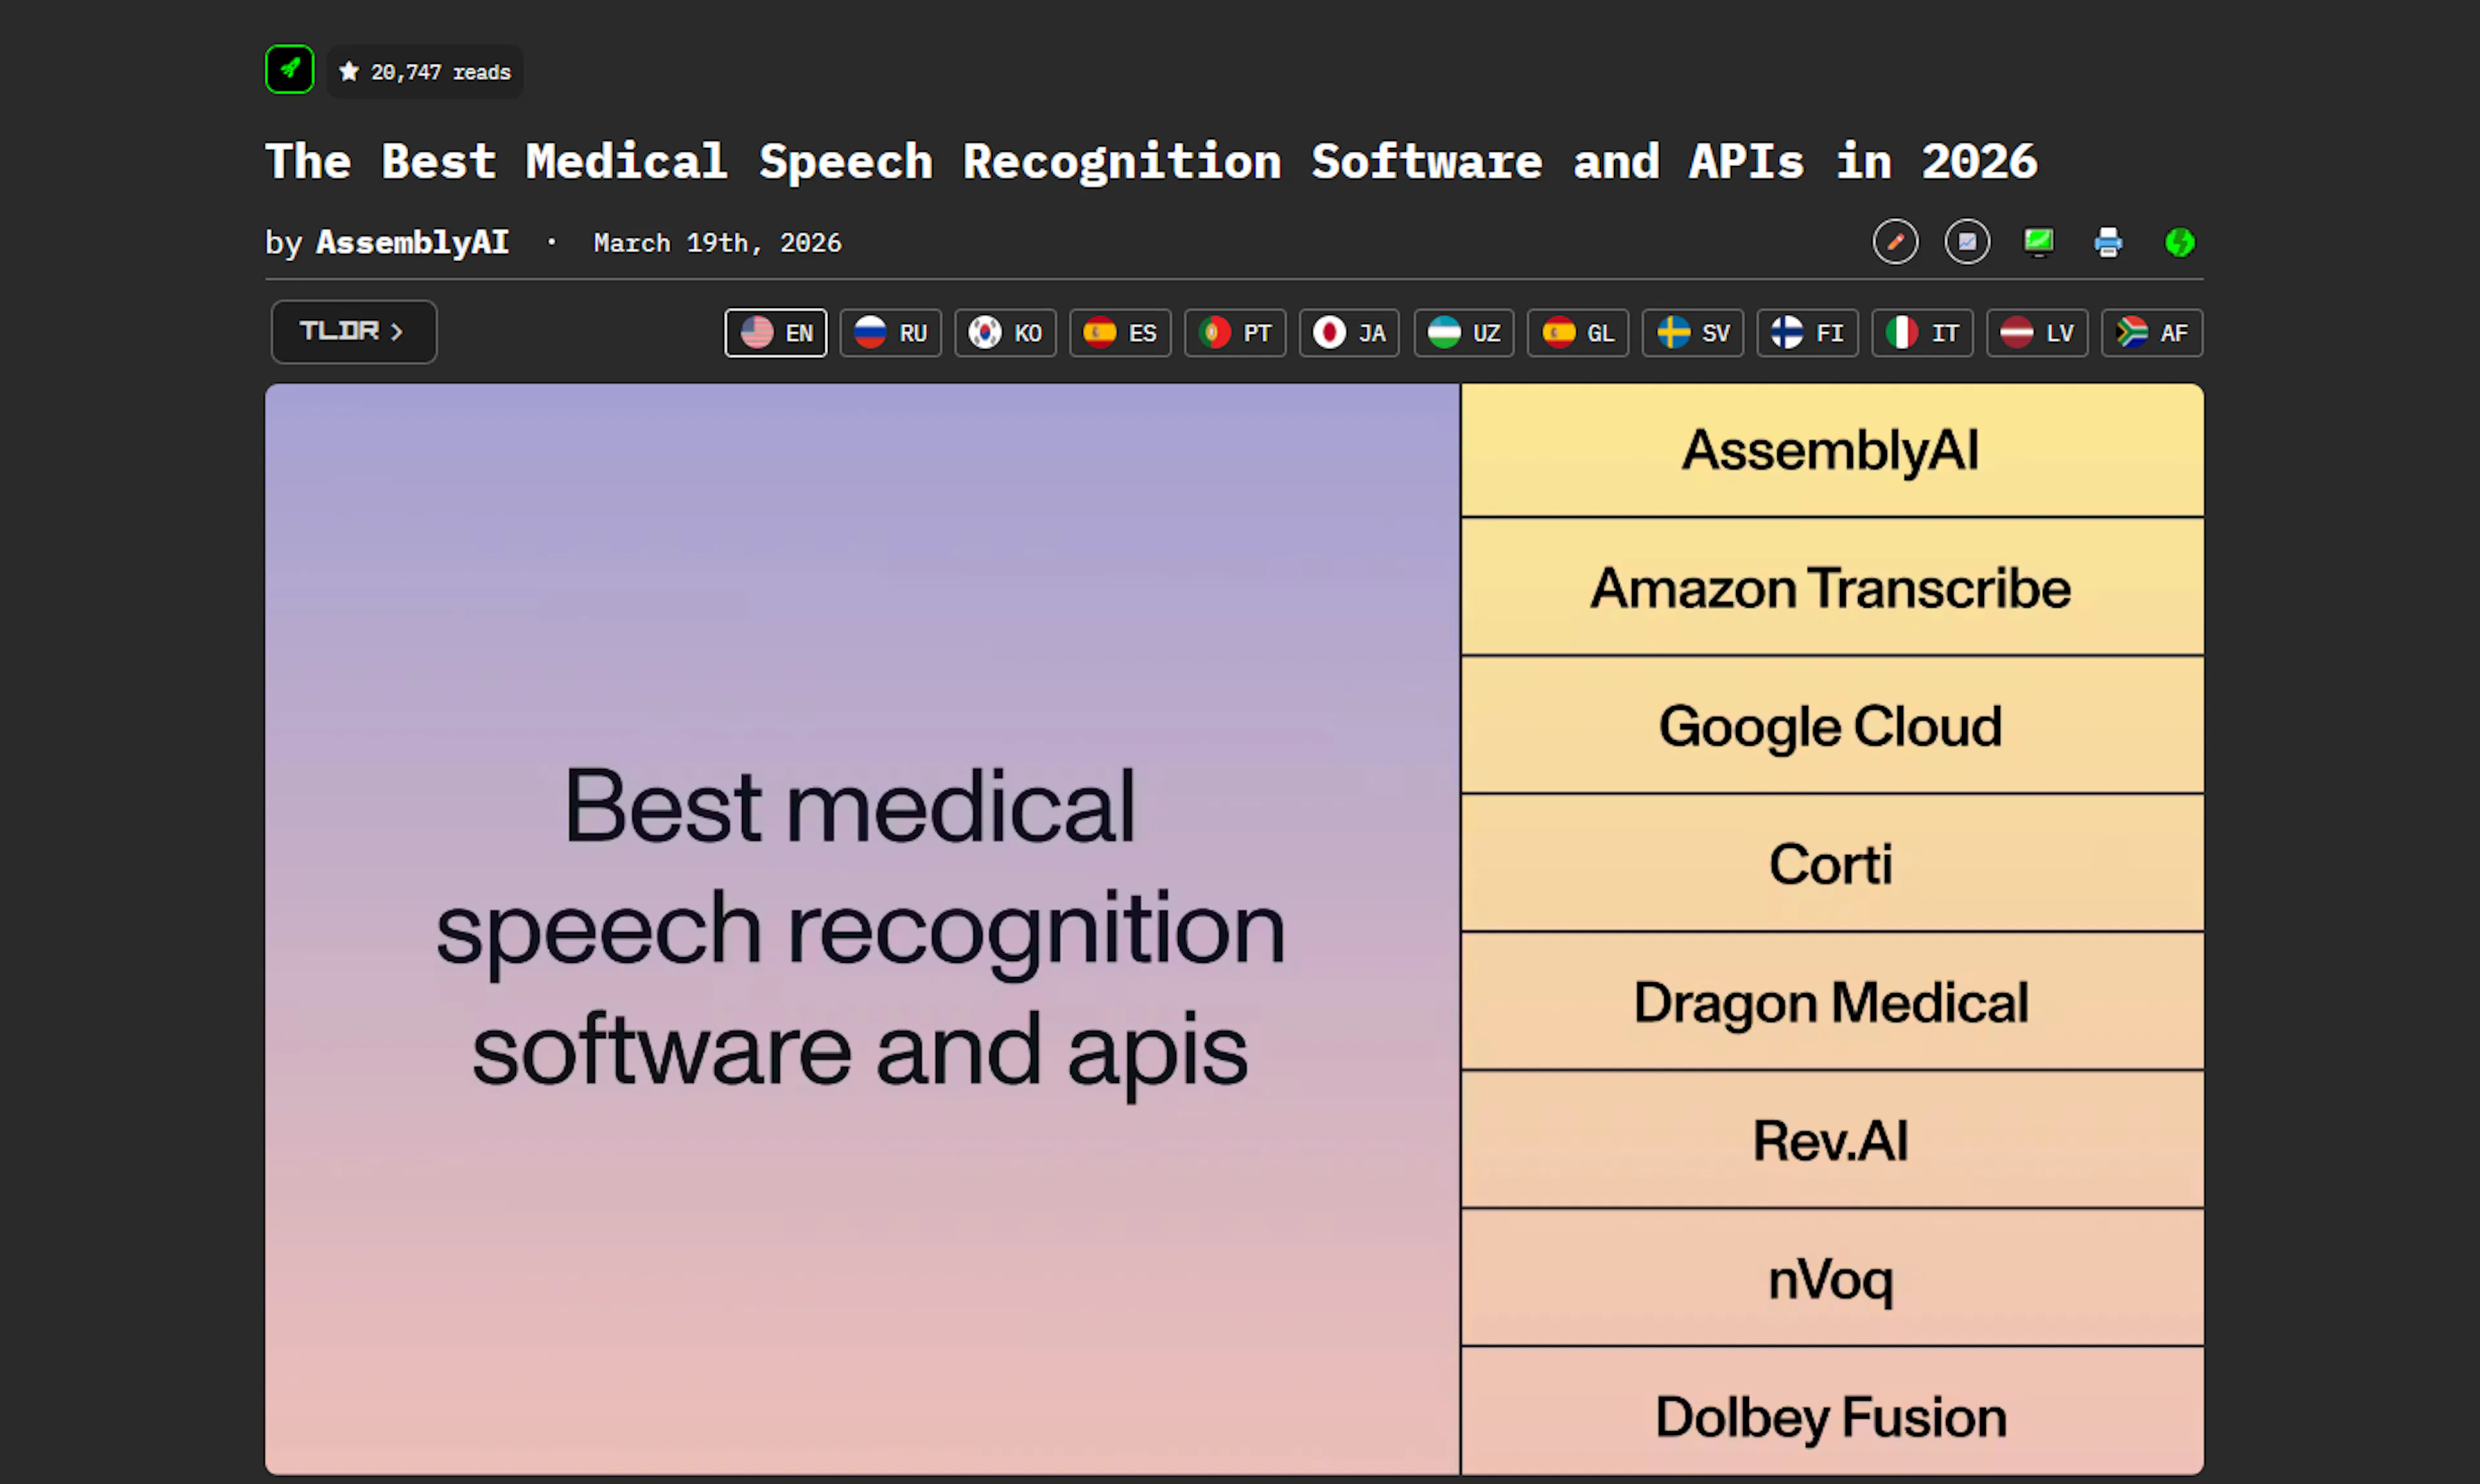Click "Amazon Transcribe" in the featured image list
The width and height of the screenshot is (2480, 1484).
coord(1831,588)
